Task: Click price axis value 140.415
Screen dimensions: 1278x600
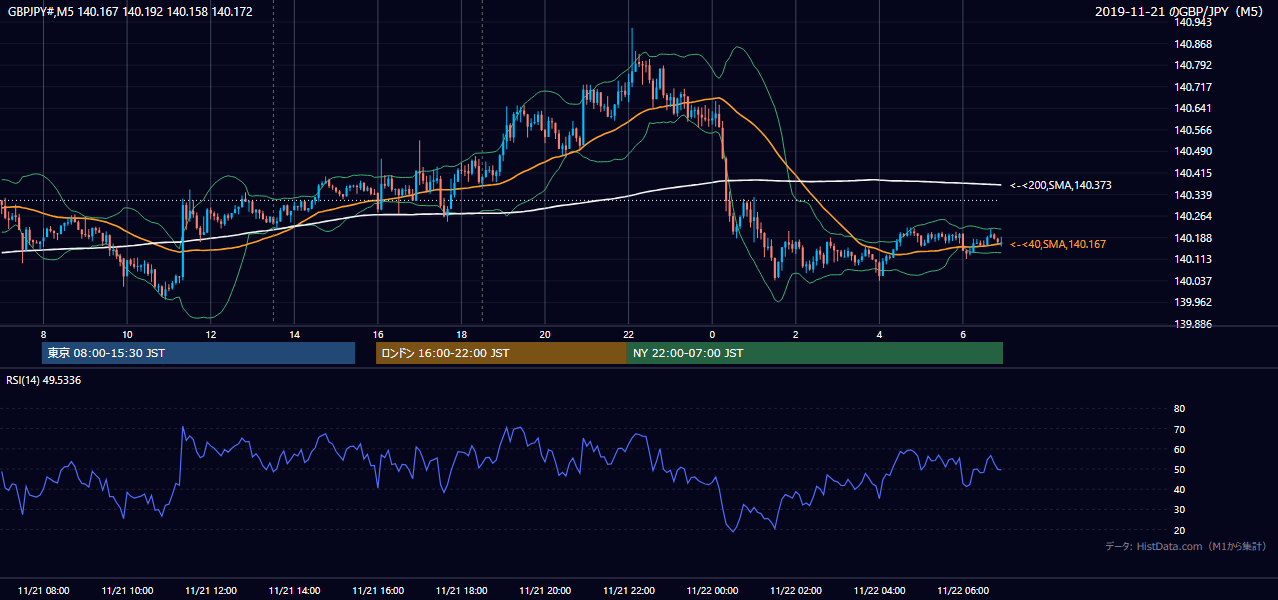Action: click(x=1194, y=173)
